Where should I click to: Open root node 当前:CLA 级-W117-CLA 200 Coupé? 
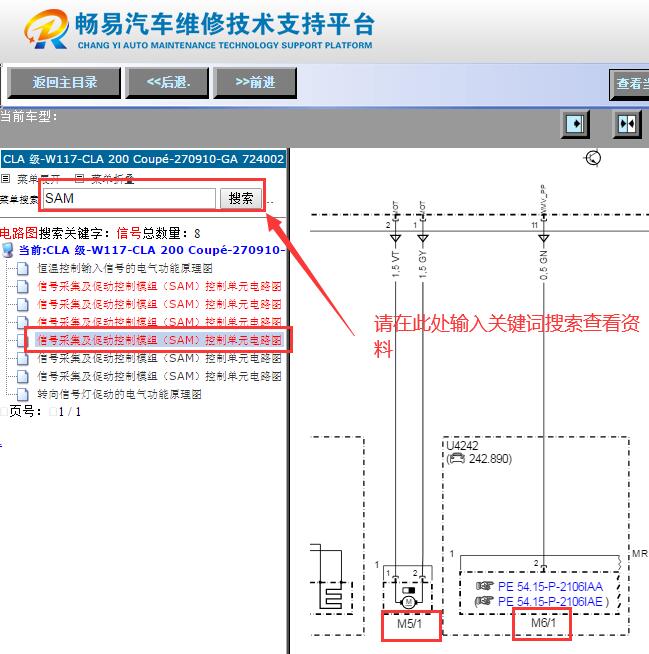tap(152, 250)
